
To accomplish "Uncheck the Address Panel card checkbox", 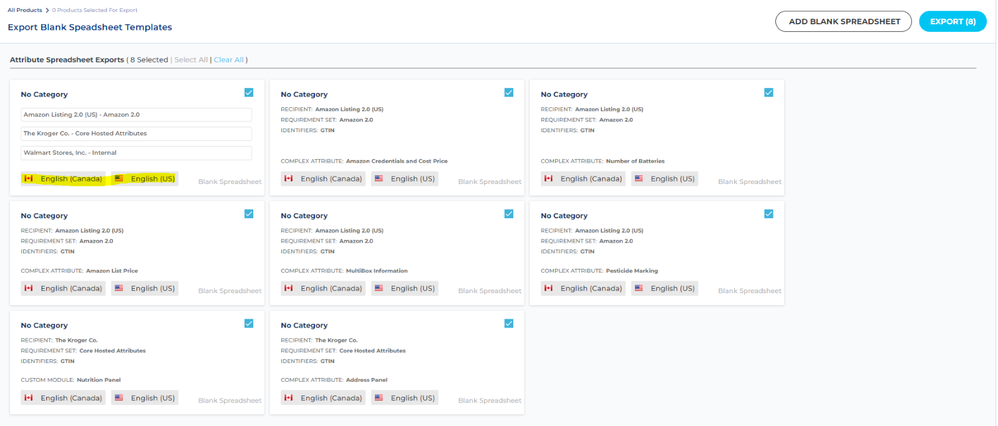I will coord(509,323).
